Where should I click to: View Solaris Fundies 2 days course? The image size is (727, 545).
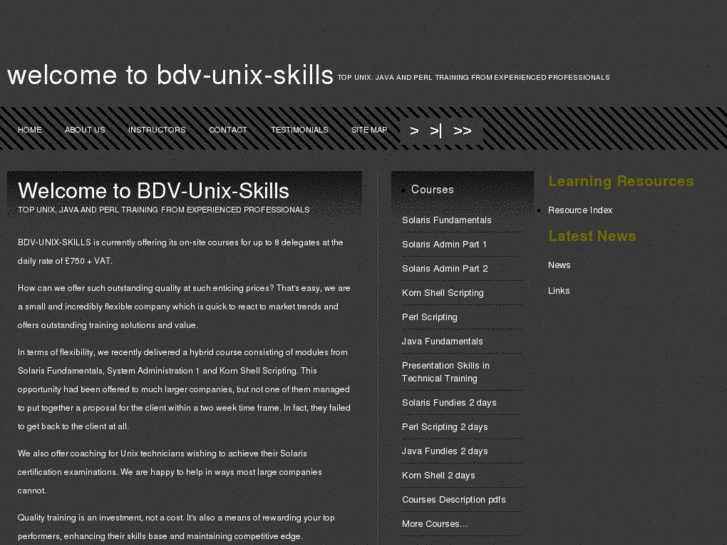[449, 403]
